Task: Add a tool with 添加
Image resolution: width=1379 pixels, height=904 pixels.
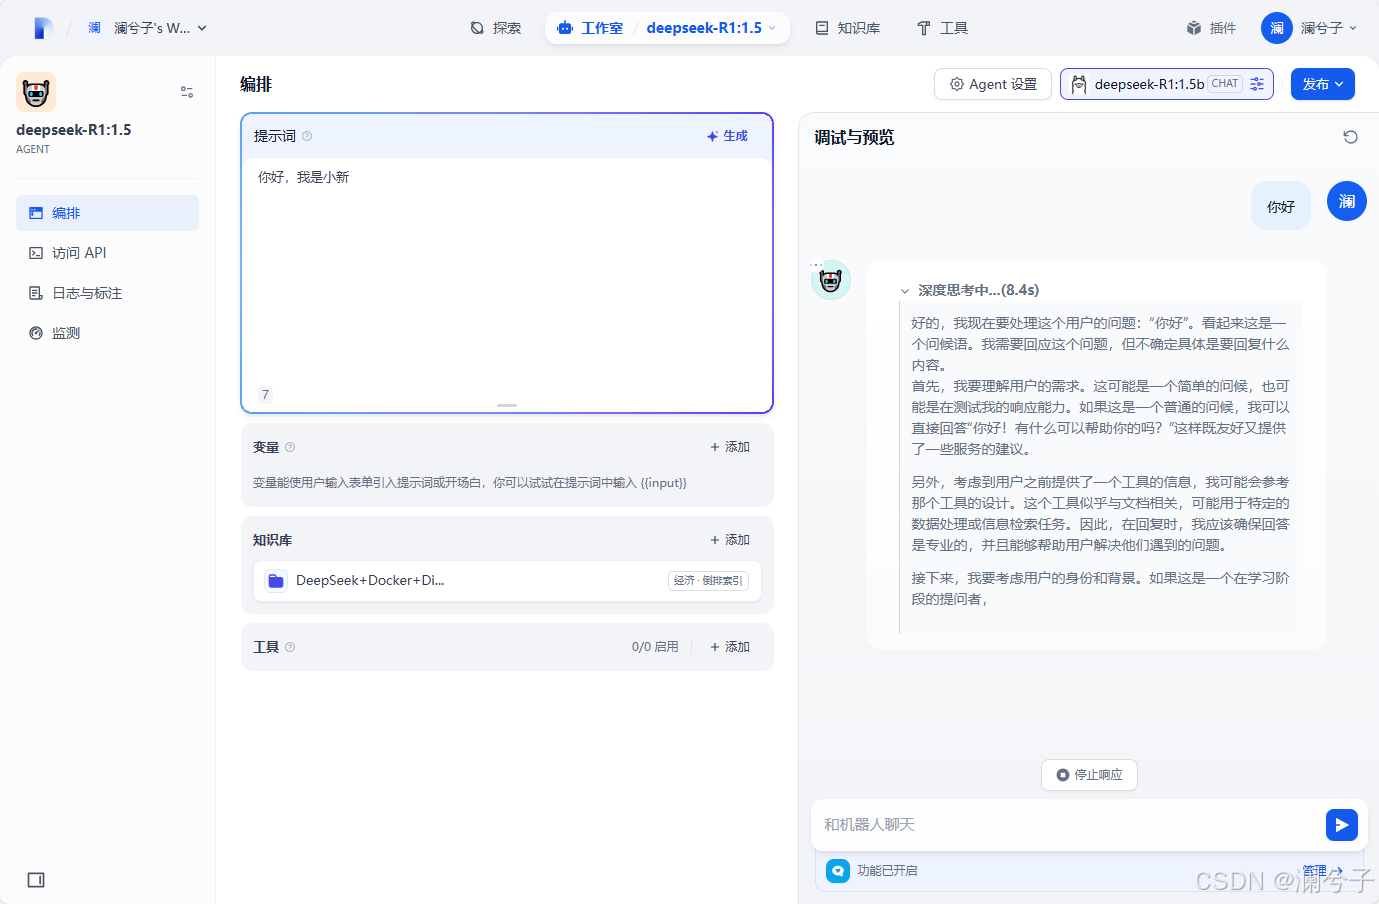Action: pyautogui.click(x=730, y=647)
